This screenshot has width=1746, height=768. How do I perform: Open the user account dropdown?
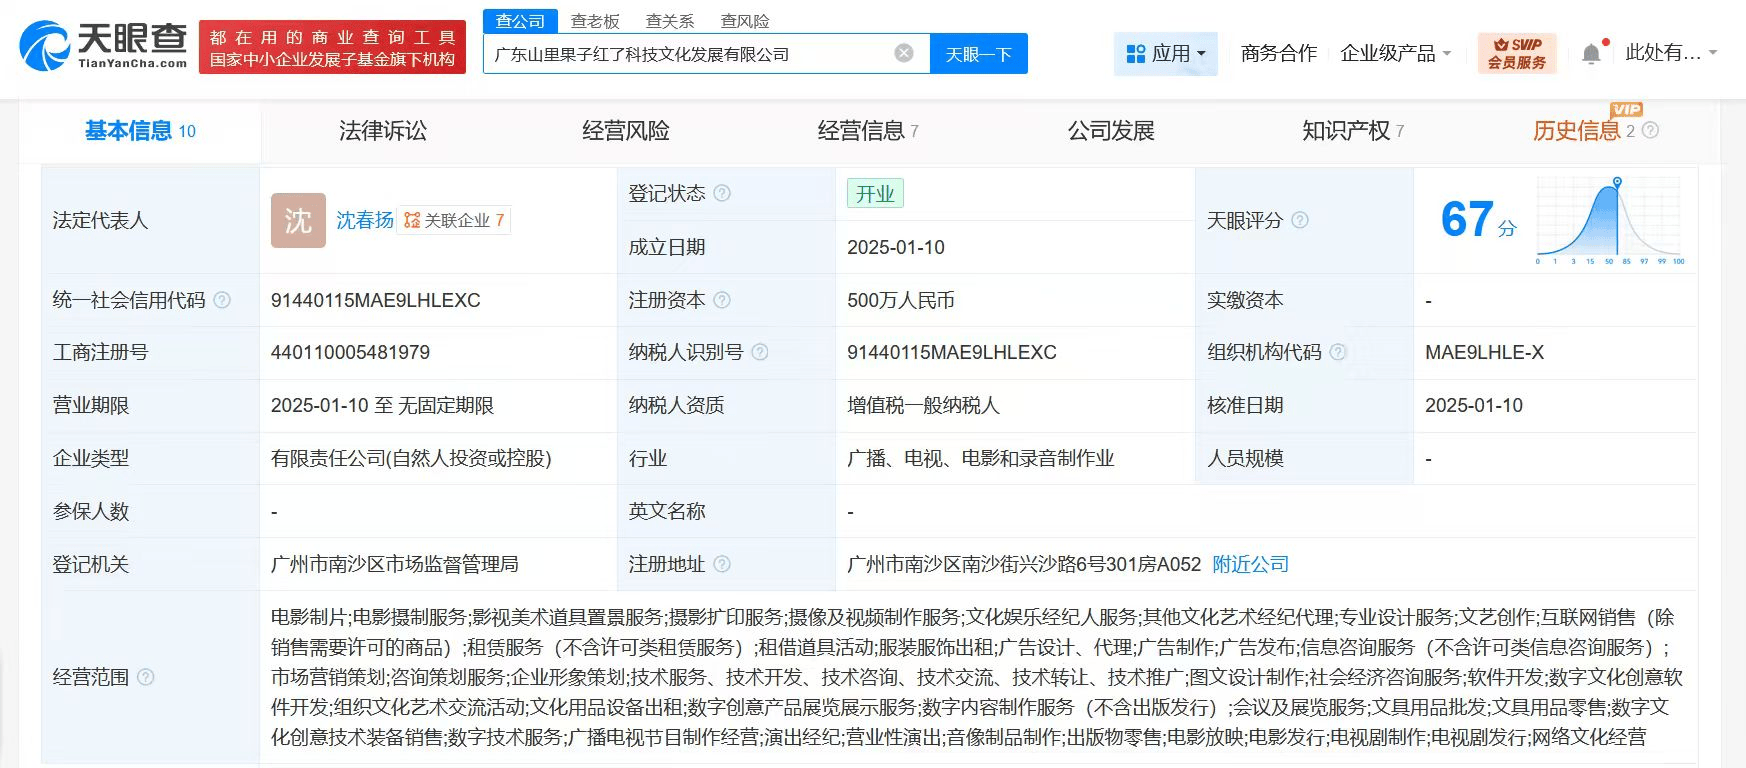[1670, 53]
